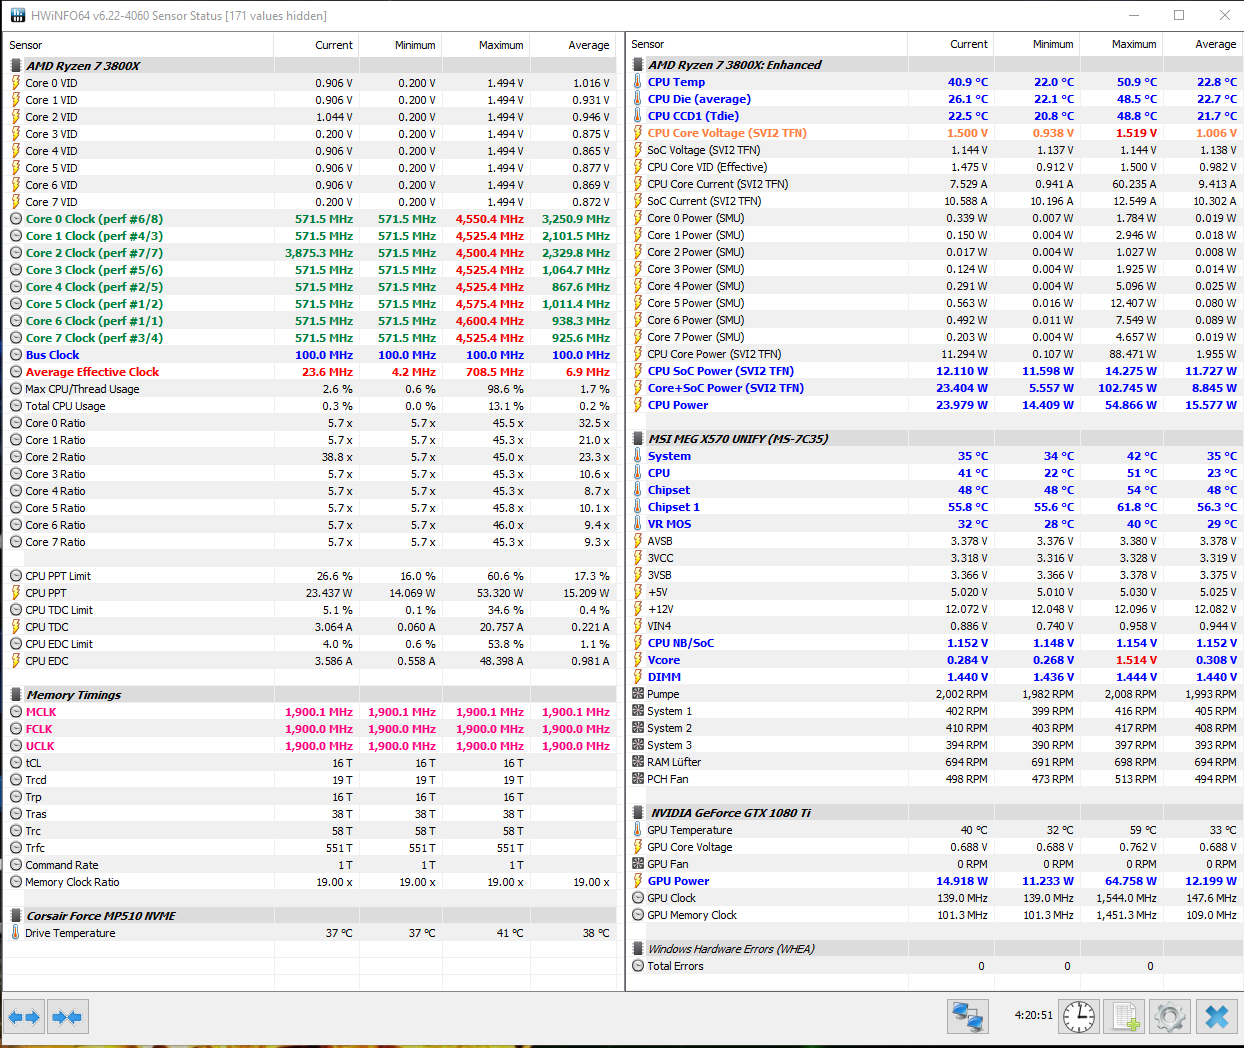
Task: Click the clock icon beside Bus Clock
Action: coord(16,355)
